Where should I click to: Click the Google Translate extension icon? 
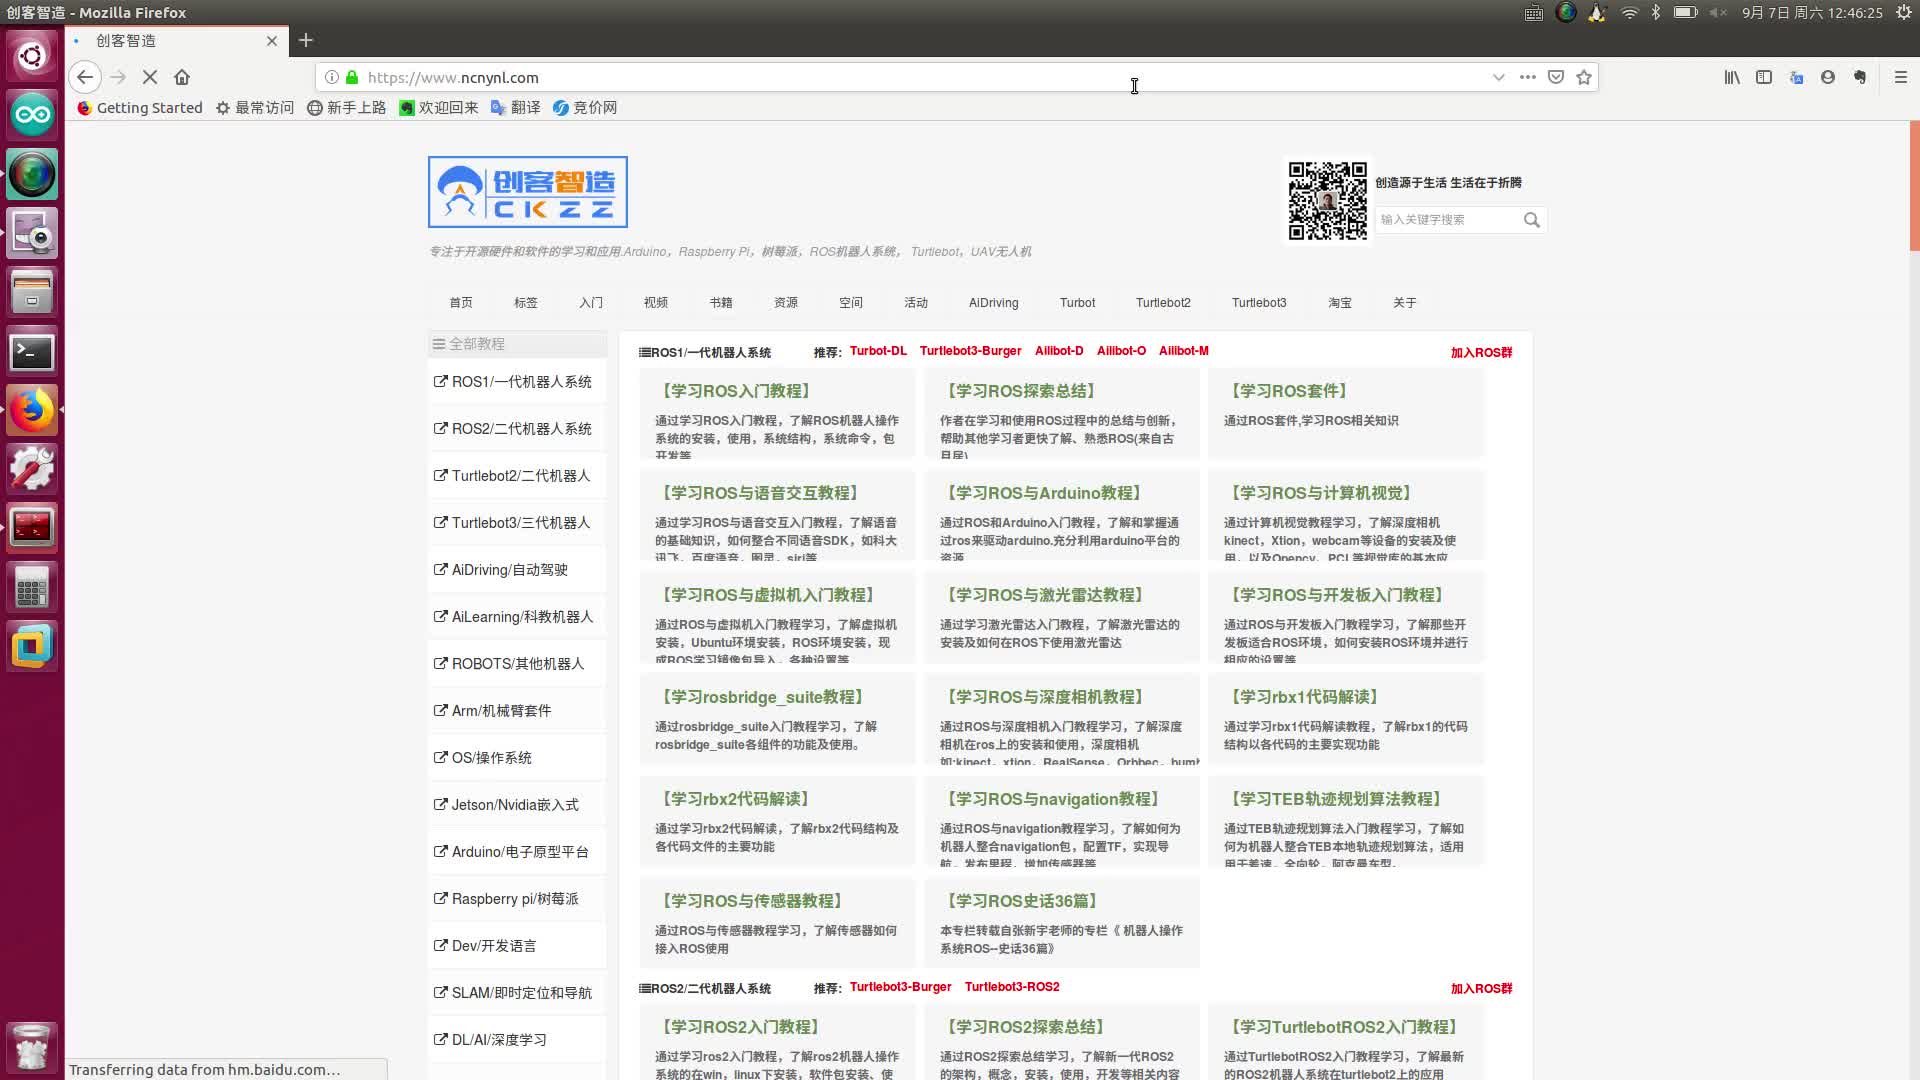click(1797, 77)
